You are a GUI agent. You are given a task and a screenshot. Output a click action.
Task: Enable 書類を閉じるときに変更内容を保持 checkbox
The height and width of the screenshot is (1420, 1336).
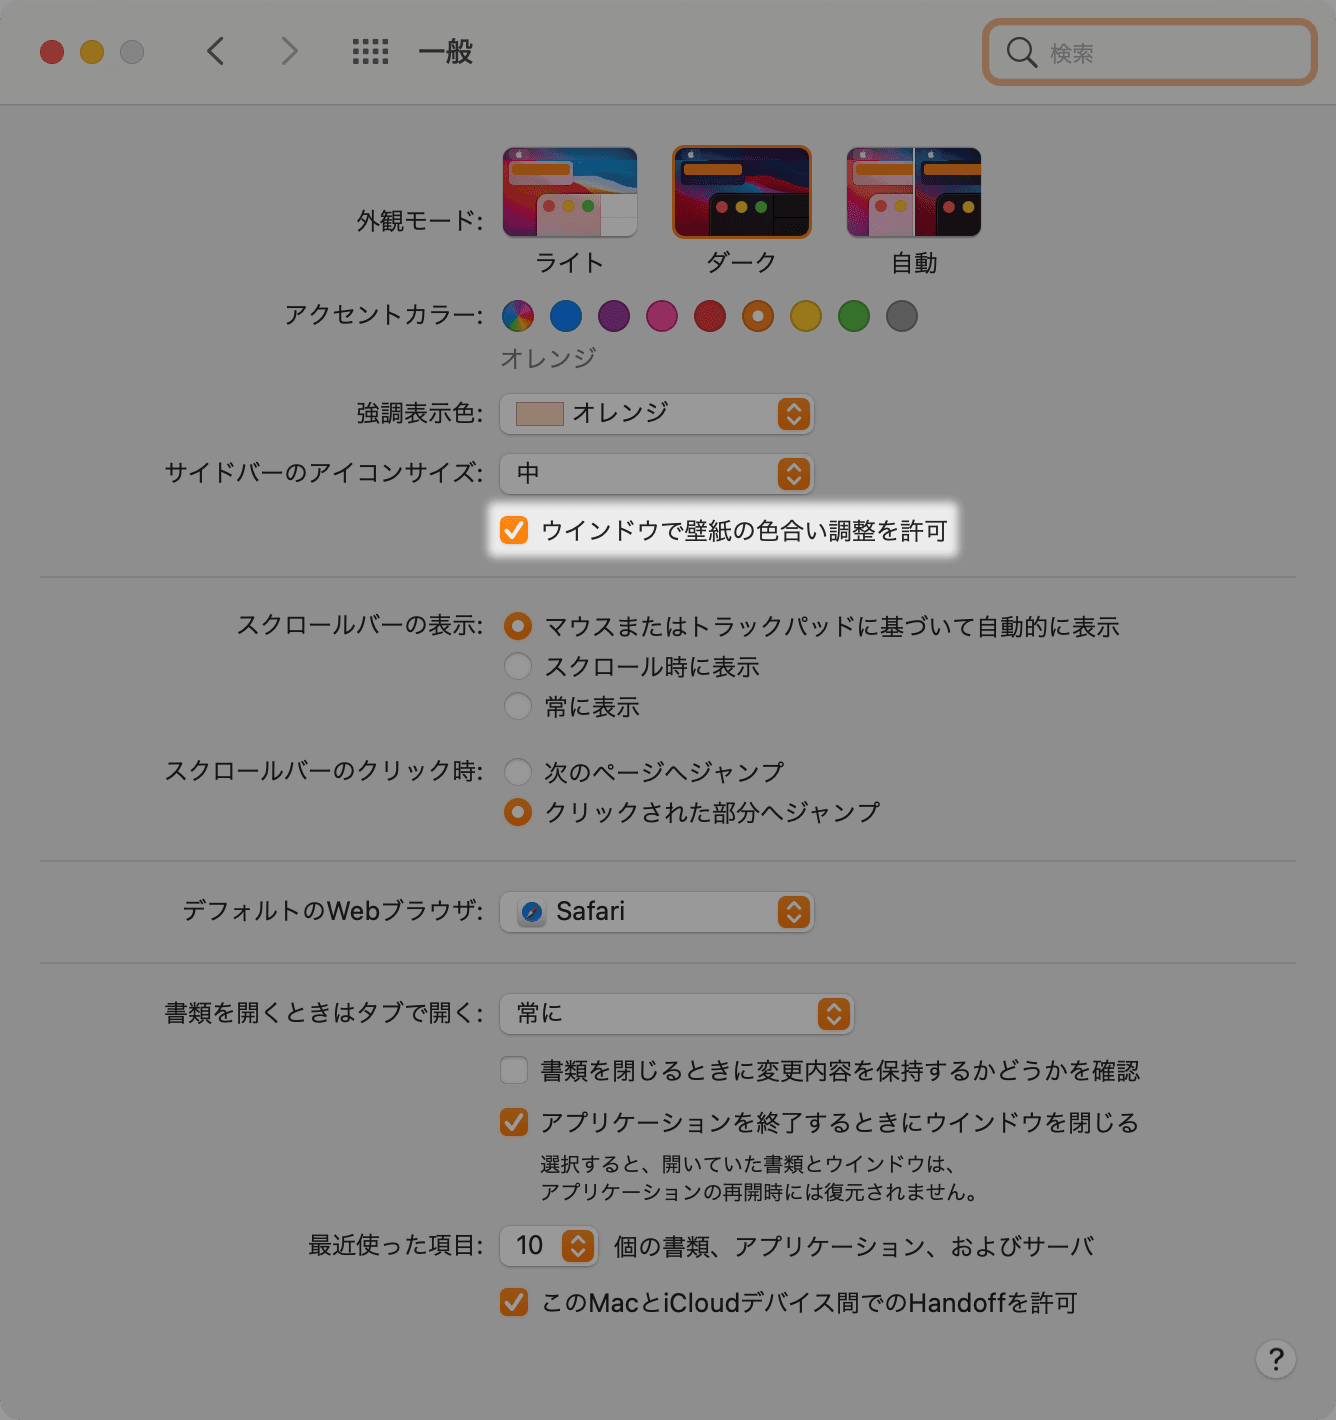(514, 1070)
